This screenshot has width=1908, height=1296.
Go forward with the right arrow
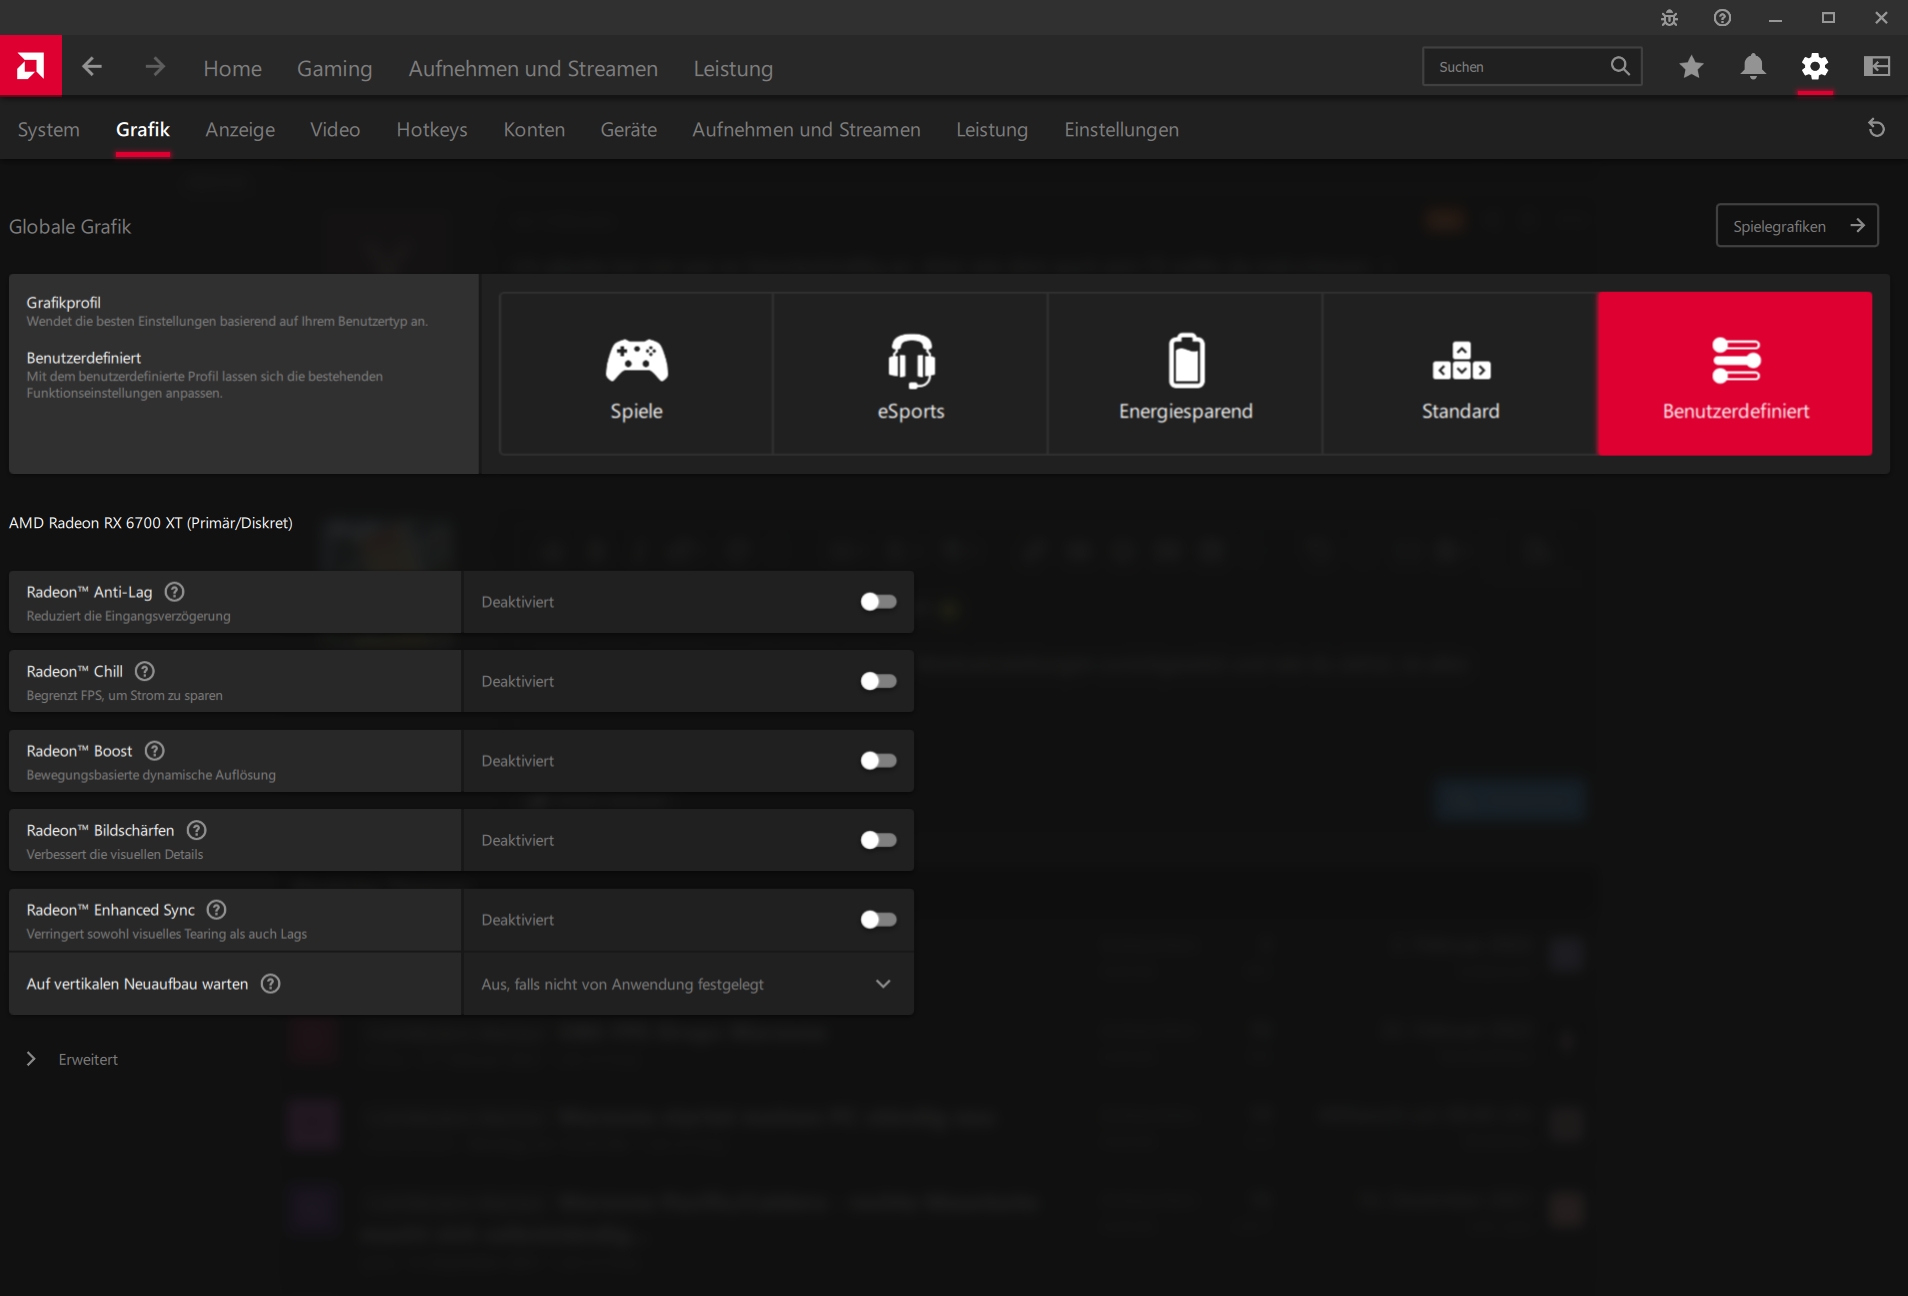click(155, 67)
